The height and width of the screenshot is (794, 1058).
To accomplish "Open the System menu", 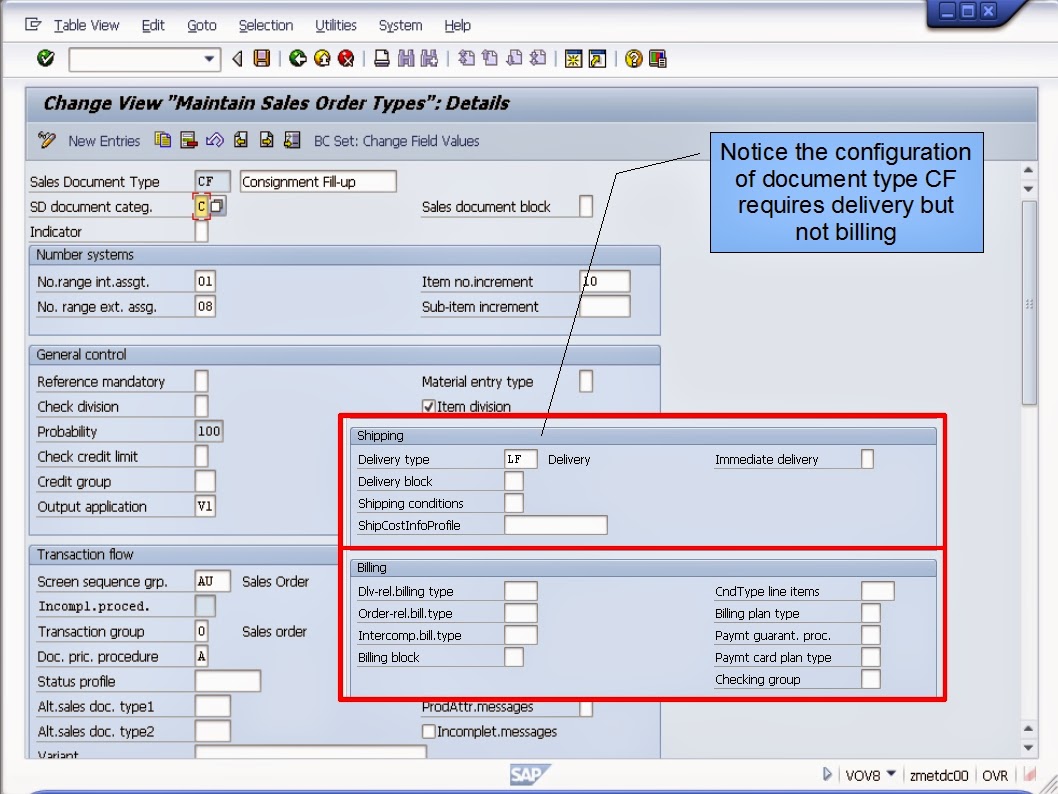I will point(400,26).
